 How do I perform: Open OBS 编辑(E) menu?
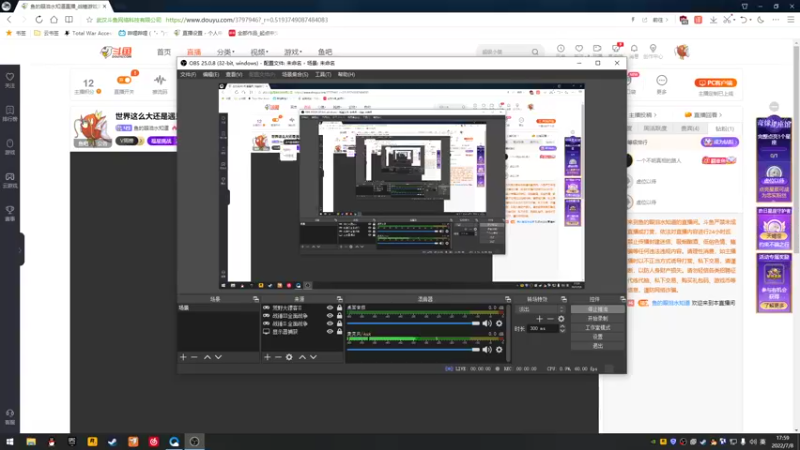tap(211, 74)
